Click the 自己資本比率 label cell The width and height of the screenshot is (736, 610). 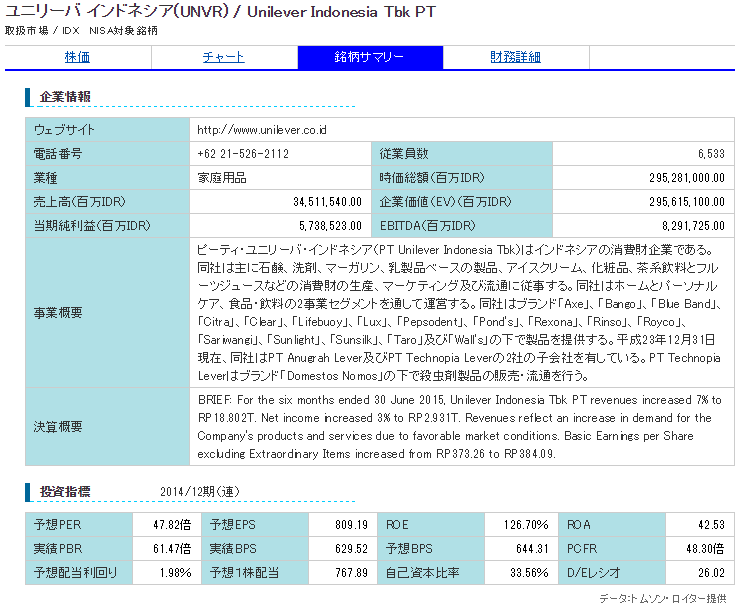coord(430,572)
